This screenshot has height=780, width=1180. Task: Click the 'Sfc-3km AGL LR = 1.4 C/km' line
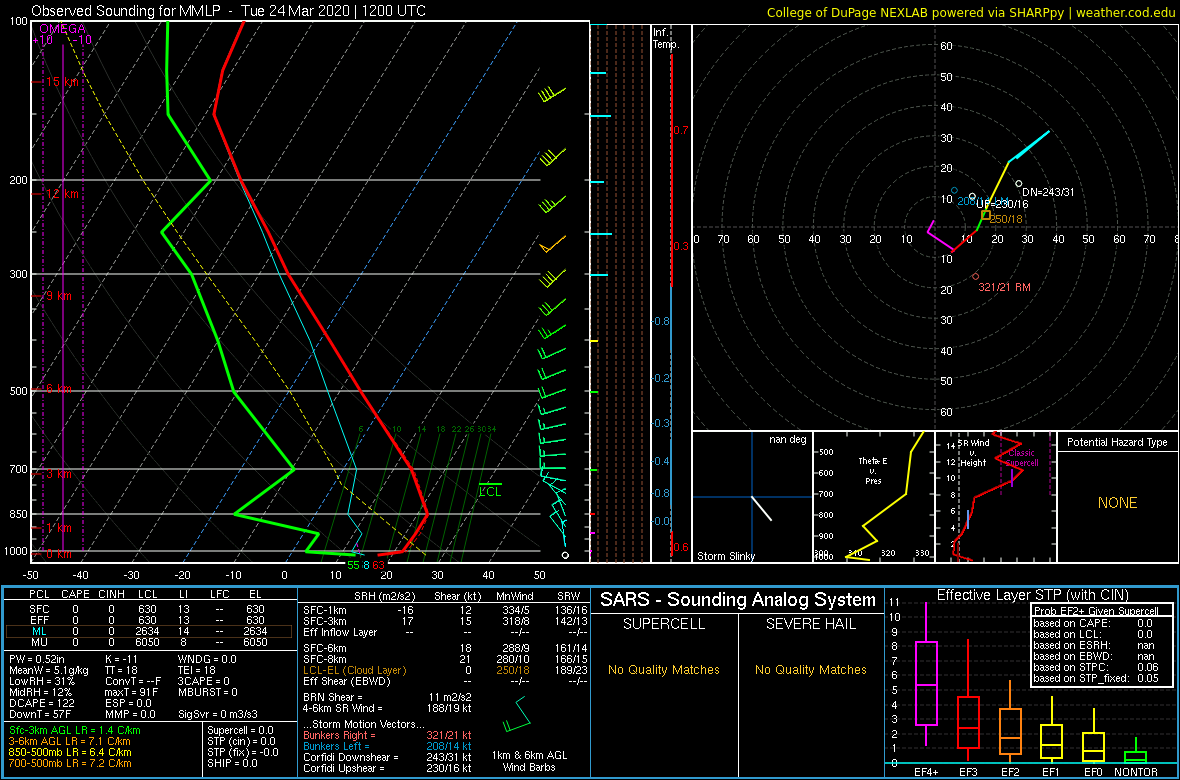point(75,730)
